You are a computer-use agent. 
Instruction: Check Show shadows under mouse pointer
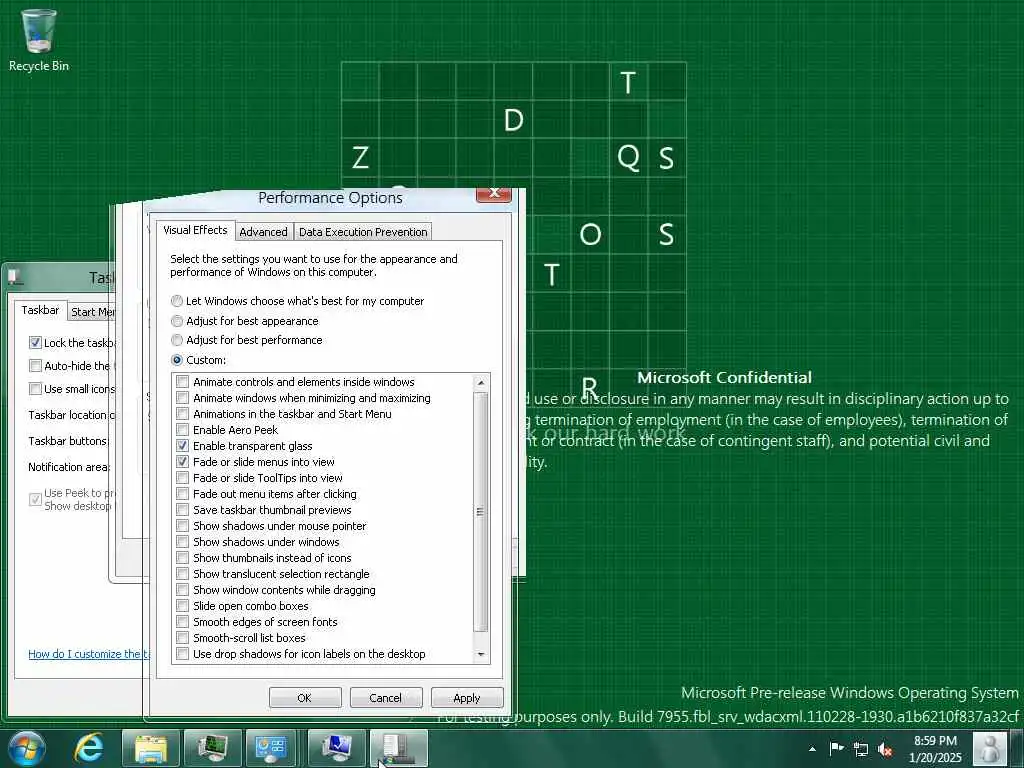[x=183, y=526]
